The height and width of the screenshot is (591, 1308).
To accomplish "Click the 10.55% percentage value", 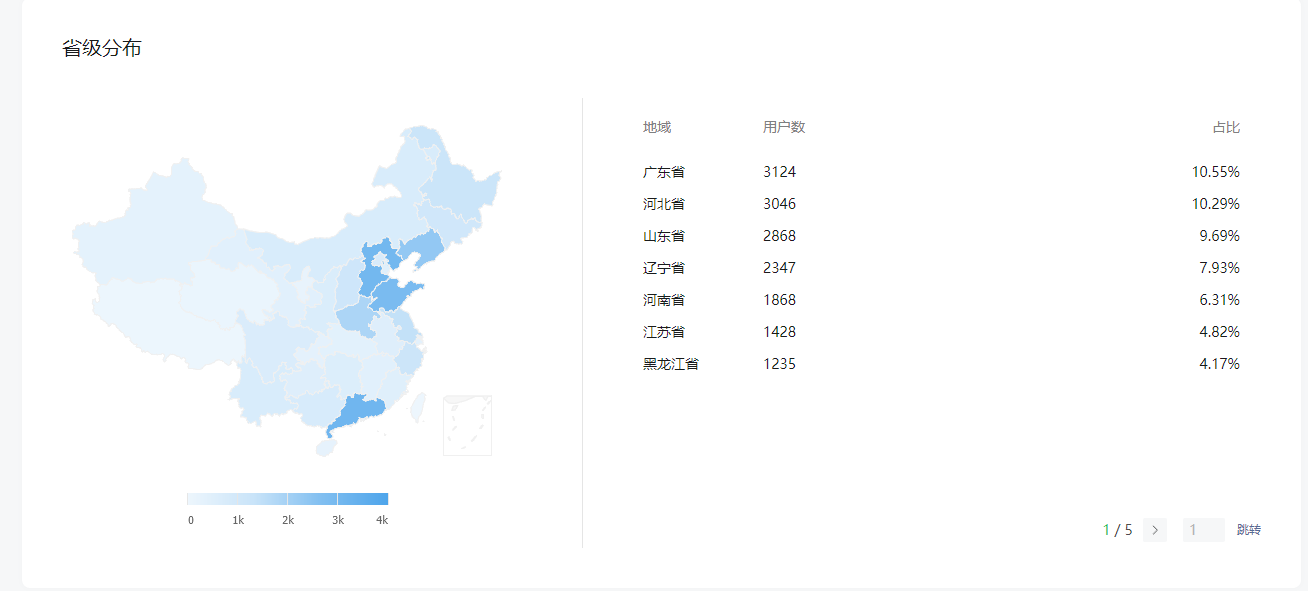I will [1216, 172].
